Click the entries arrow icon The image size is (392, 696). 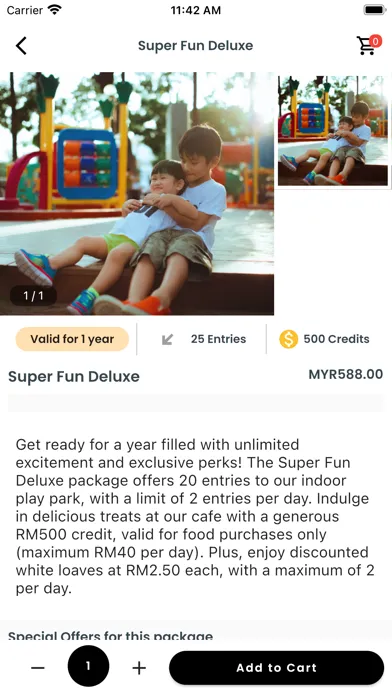pyautogui.click(x=167, y=340)
